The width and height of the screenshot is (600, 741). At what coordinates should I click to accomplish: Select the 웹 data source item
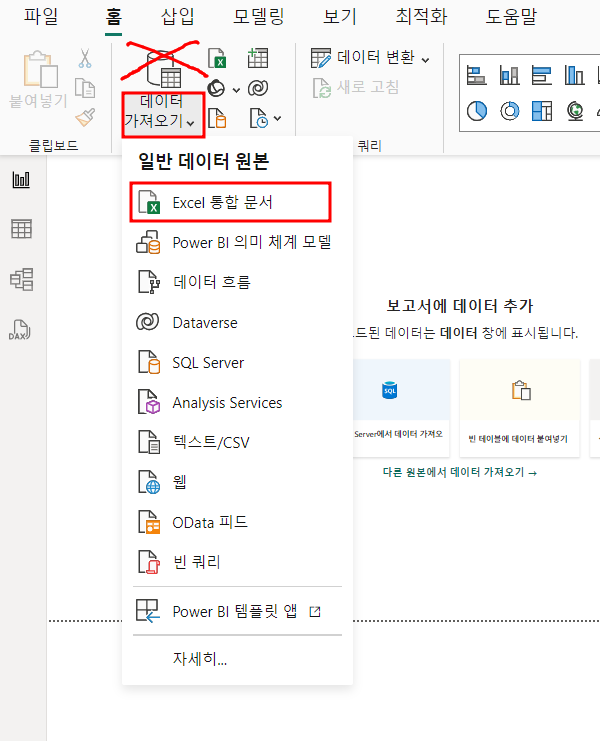click(237, 482)
